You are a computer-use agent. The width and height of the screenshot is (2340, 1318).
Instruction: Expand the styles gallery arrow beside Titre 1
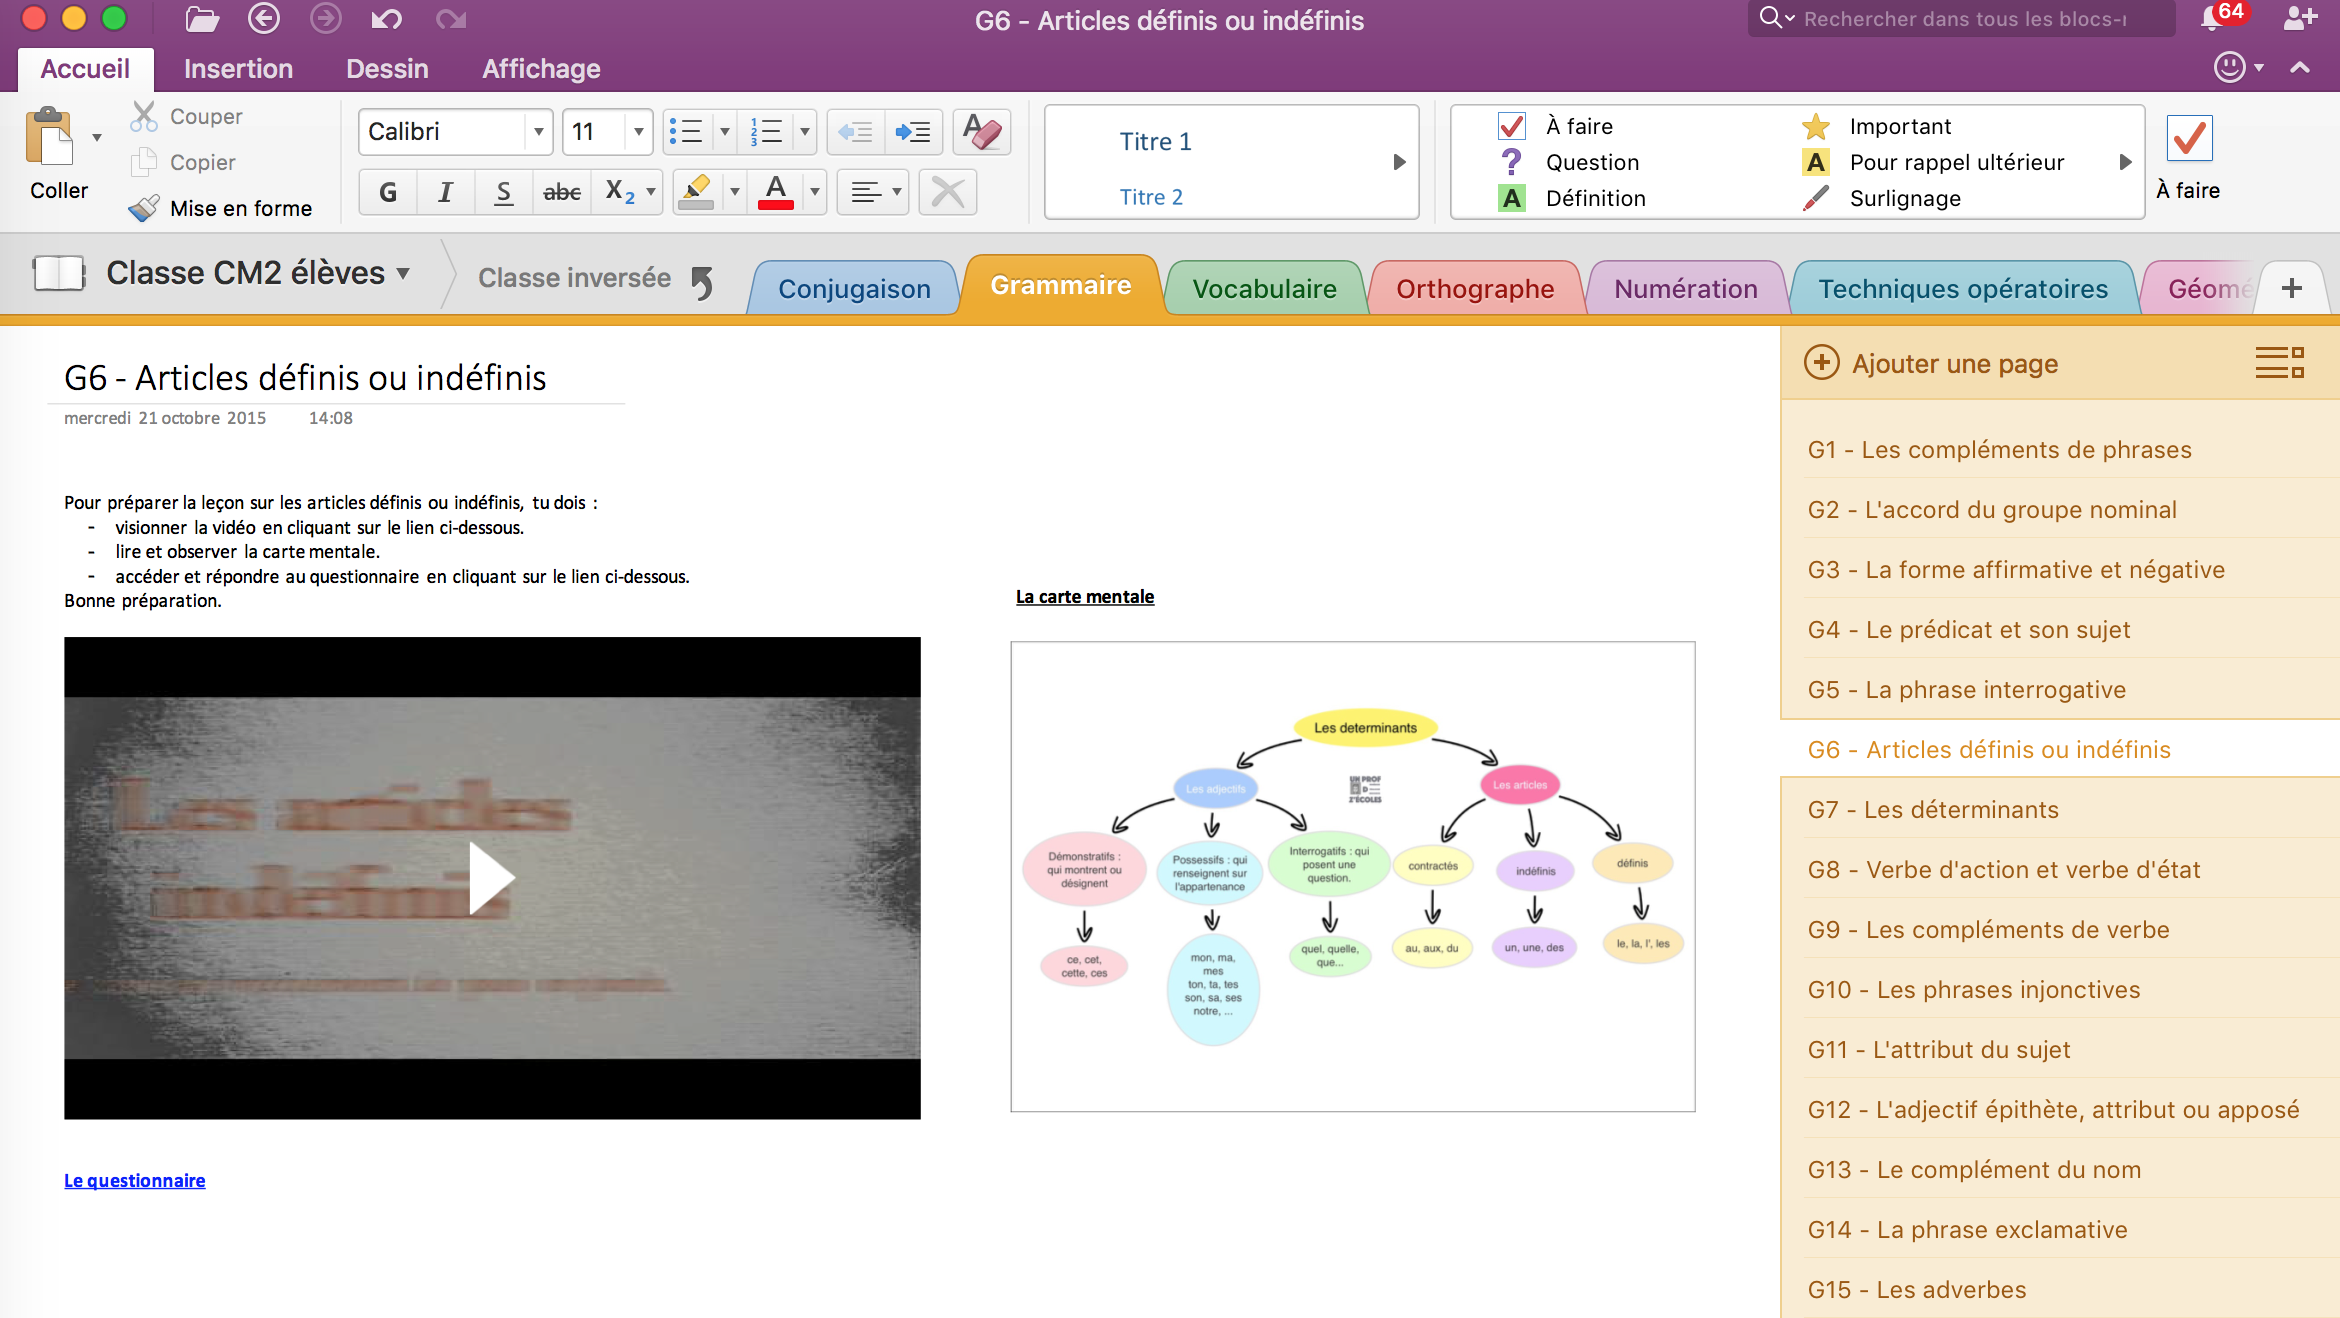[1399, 162]
